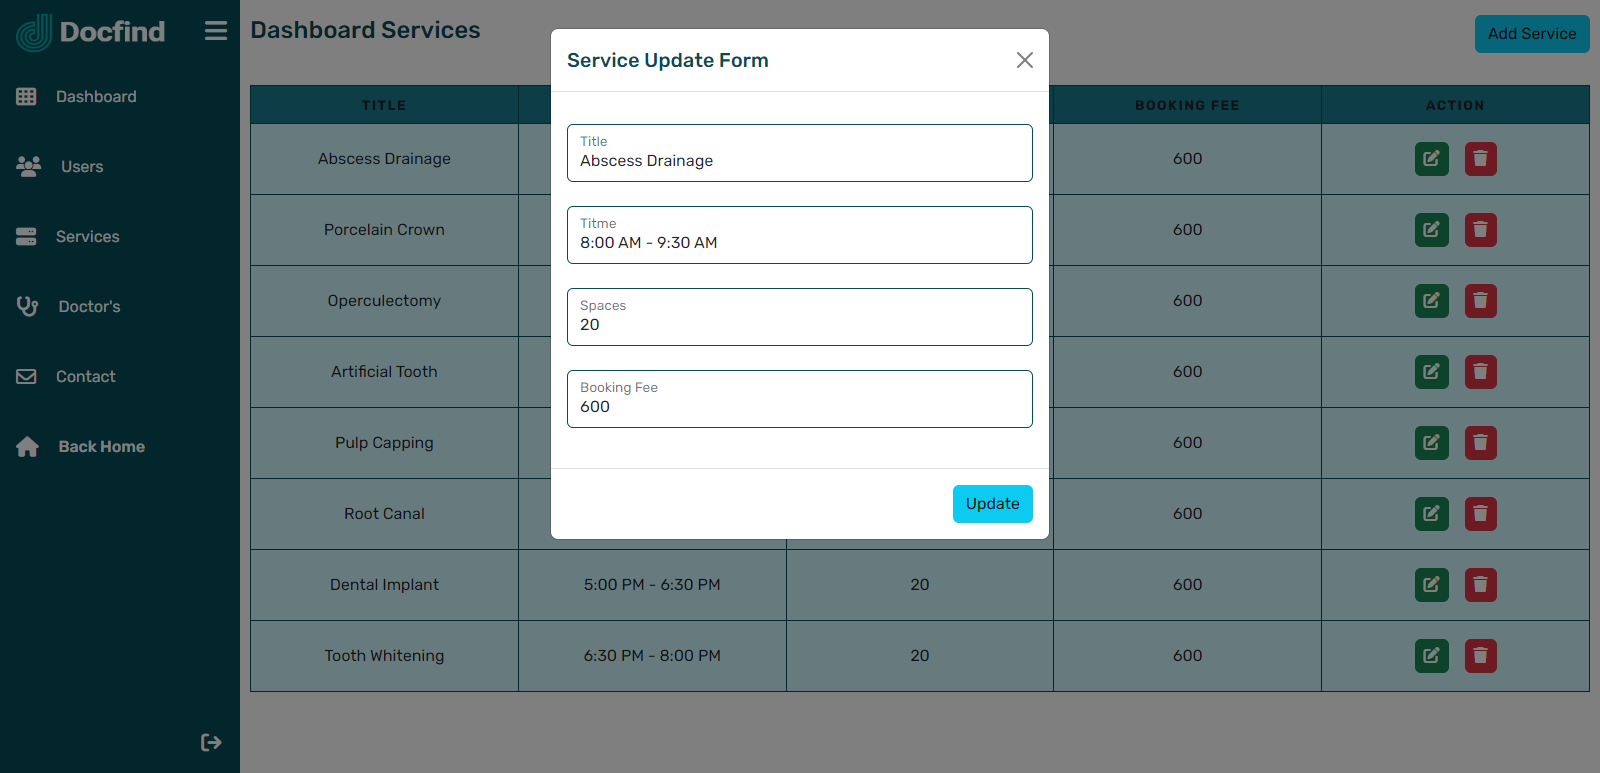Delete the Dental Implant service
This screenshot has height=773, width=1600.
[x=1481, y=585]
